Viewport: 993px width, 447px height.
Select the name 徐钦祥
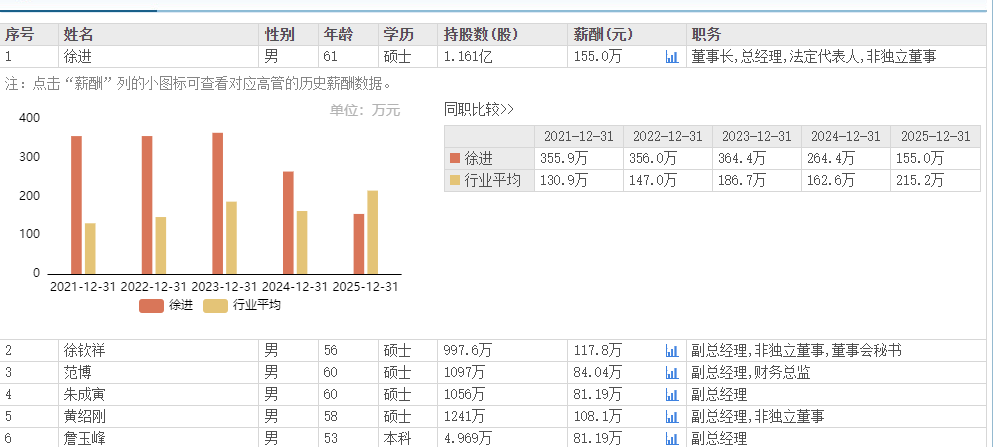[x=84, y=350]
